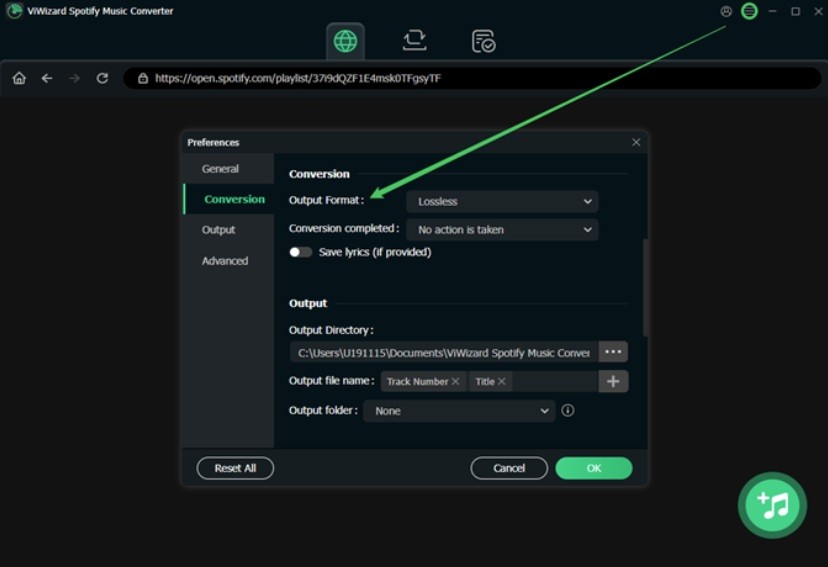The width and height of the screenshot is (828, 567).
Task: Add a file name tag with plus
Action: [613, 381]
